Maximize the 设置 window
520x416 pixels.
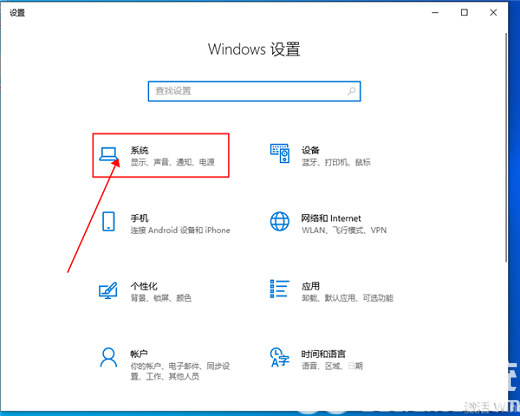coord(464,13)
